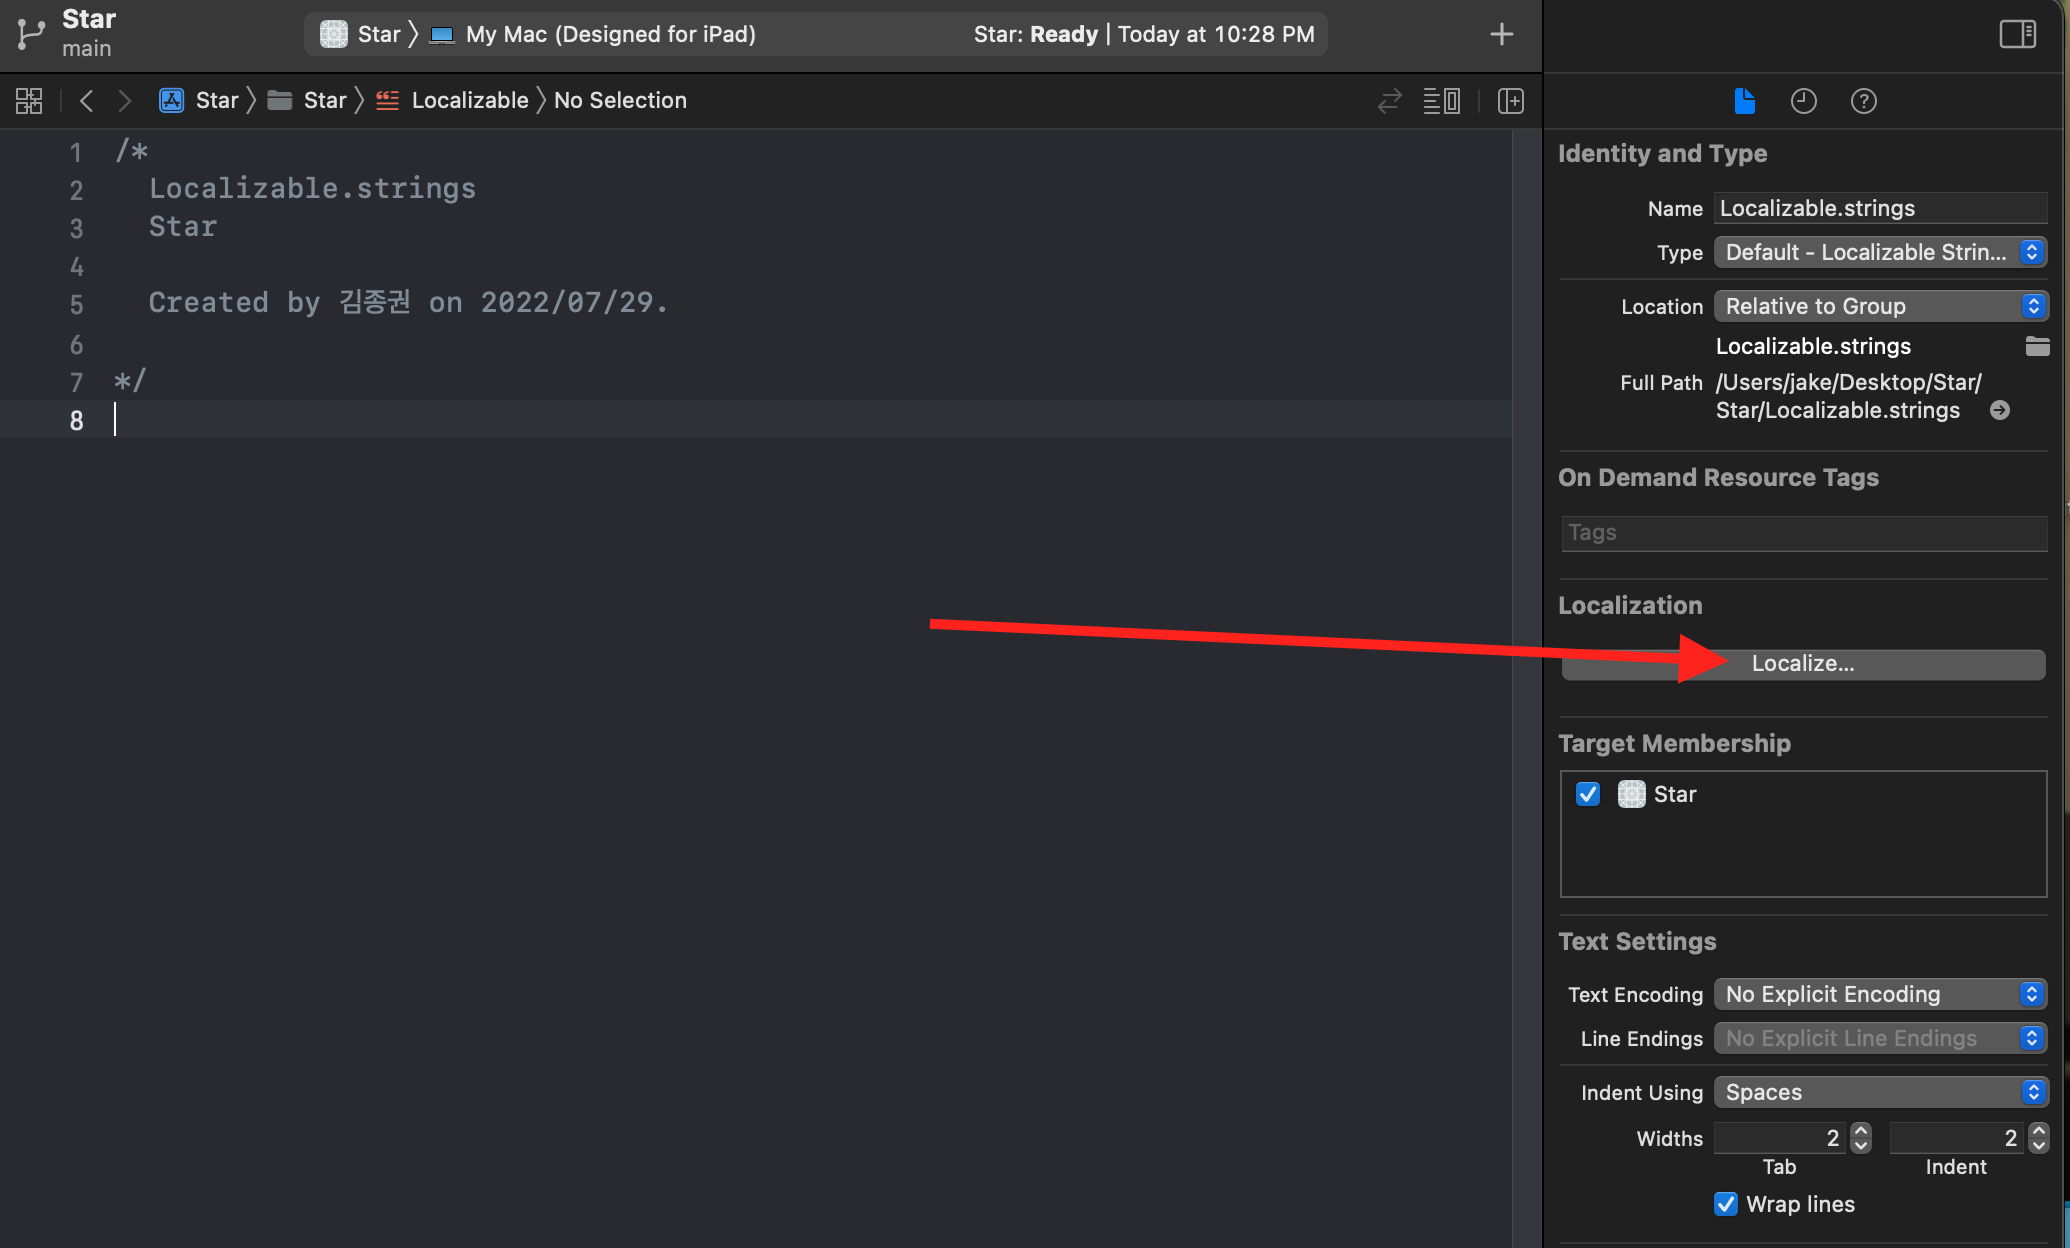
Task: Uncheck Star target membership checkbox
Action: 1588,794
